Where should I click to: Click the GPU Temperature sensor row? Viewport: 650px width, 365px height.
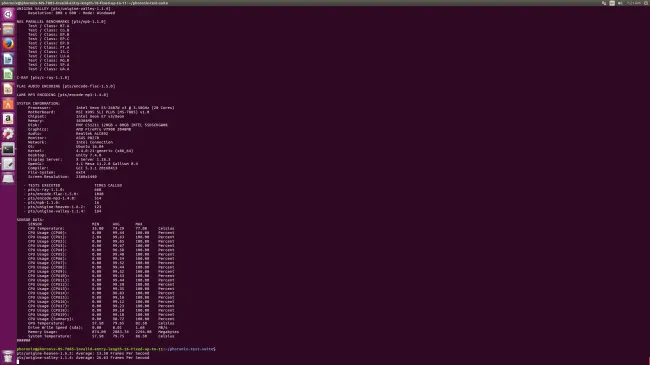[101, 323]
